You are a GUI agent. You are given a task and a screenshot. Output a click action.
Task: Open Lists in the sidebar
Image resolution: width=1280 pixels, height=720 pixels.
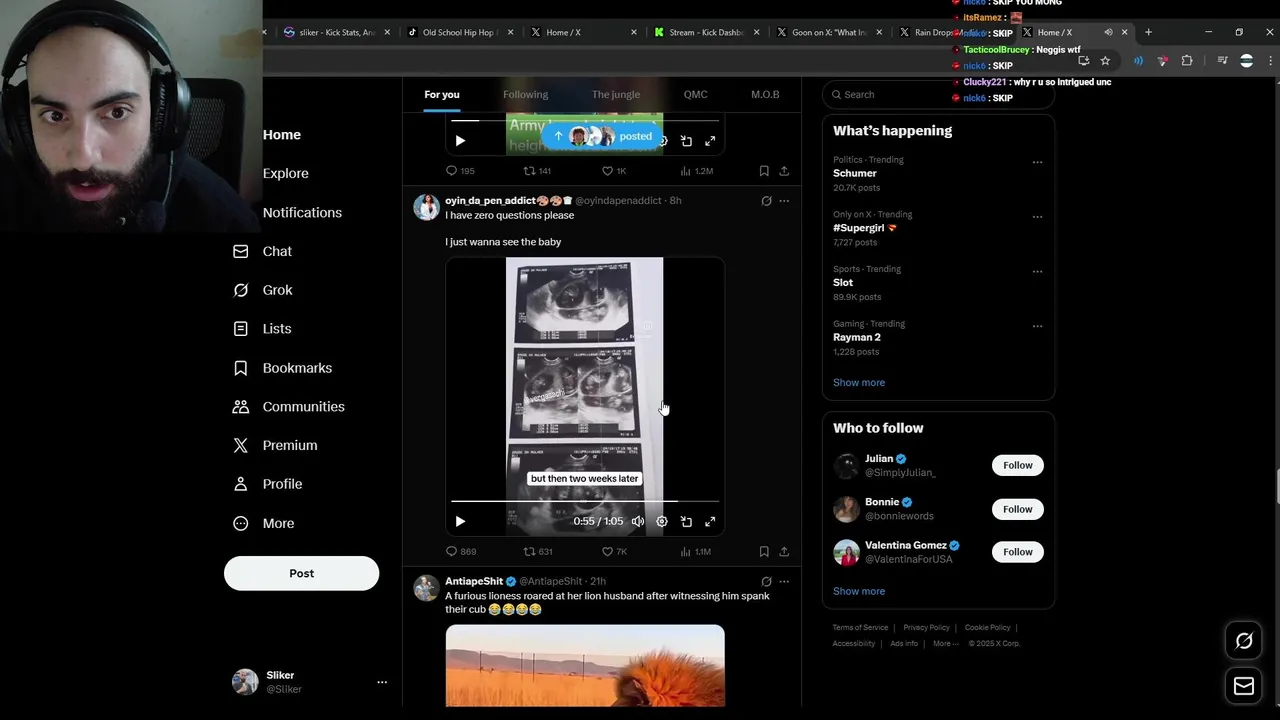[x=262, y=329]
